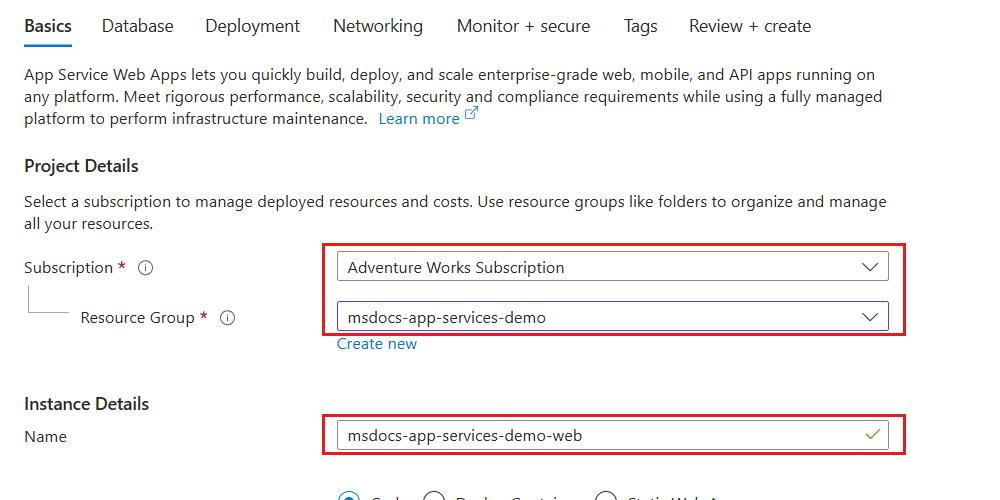
Task: Click into the Name input field
Action: pyautogui.click(x=612, y=436)
